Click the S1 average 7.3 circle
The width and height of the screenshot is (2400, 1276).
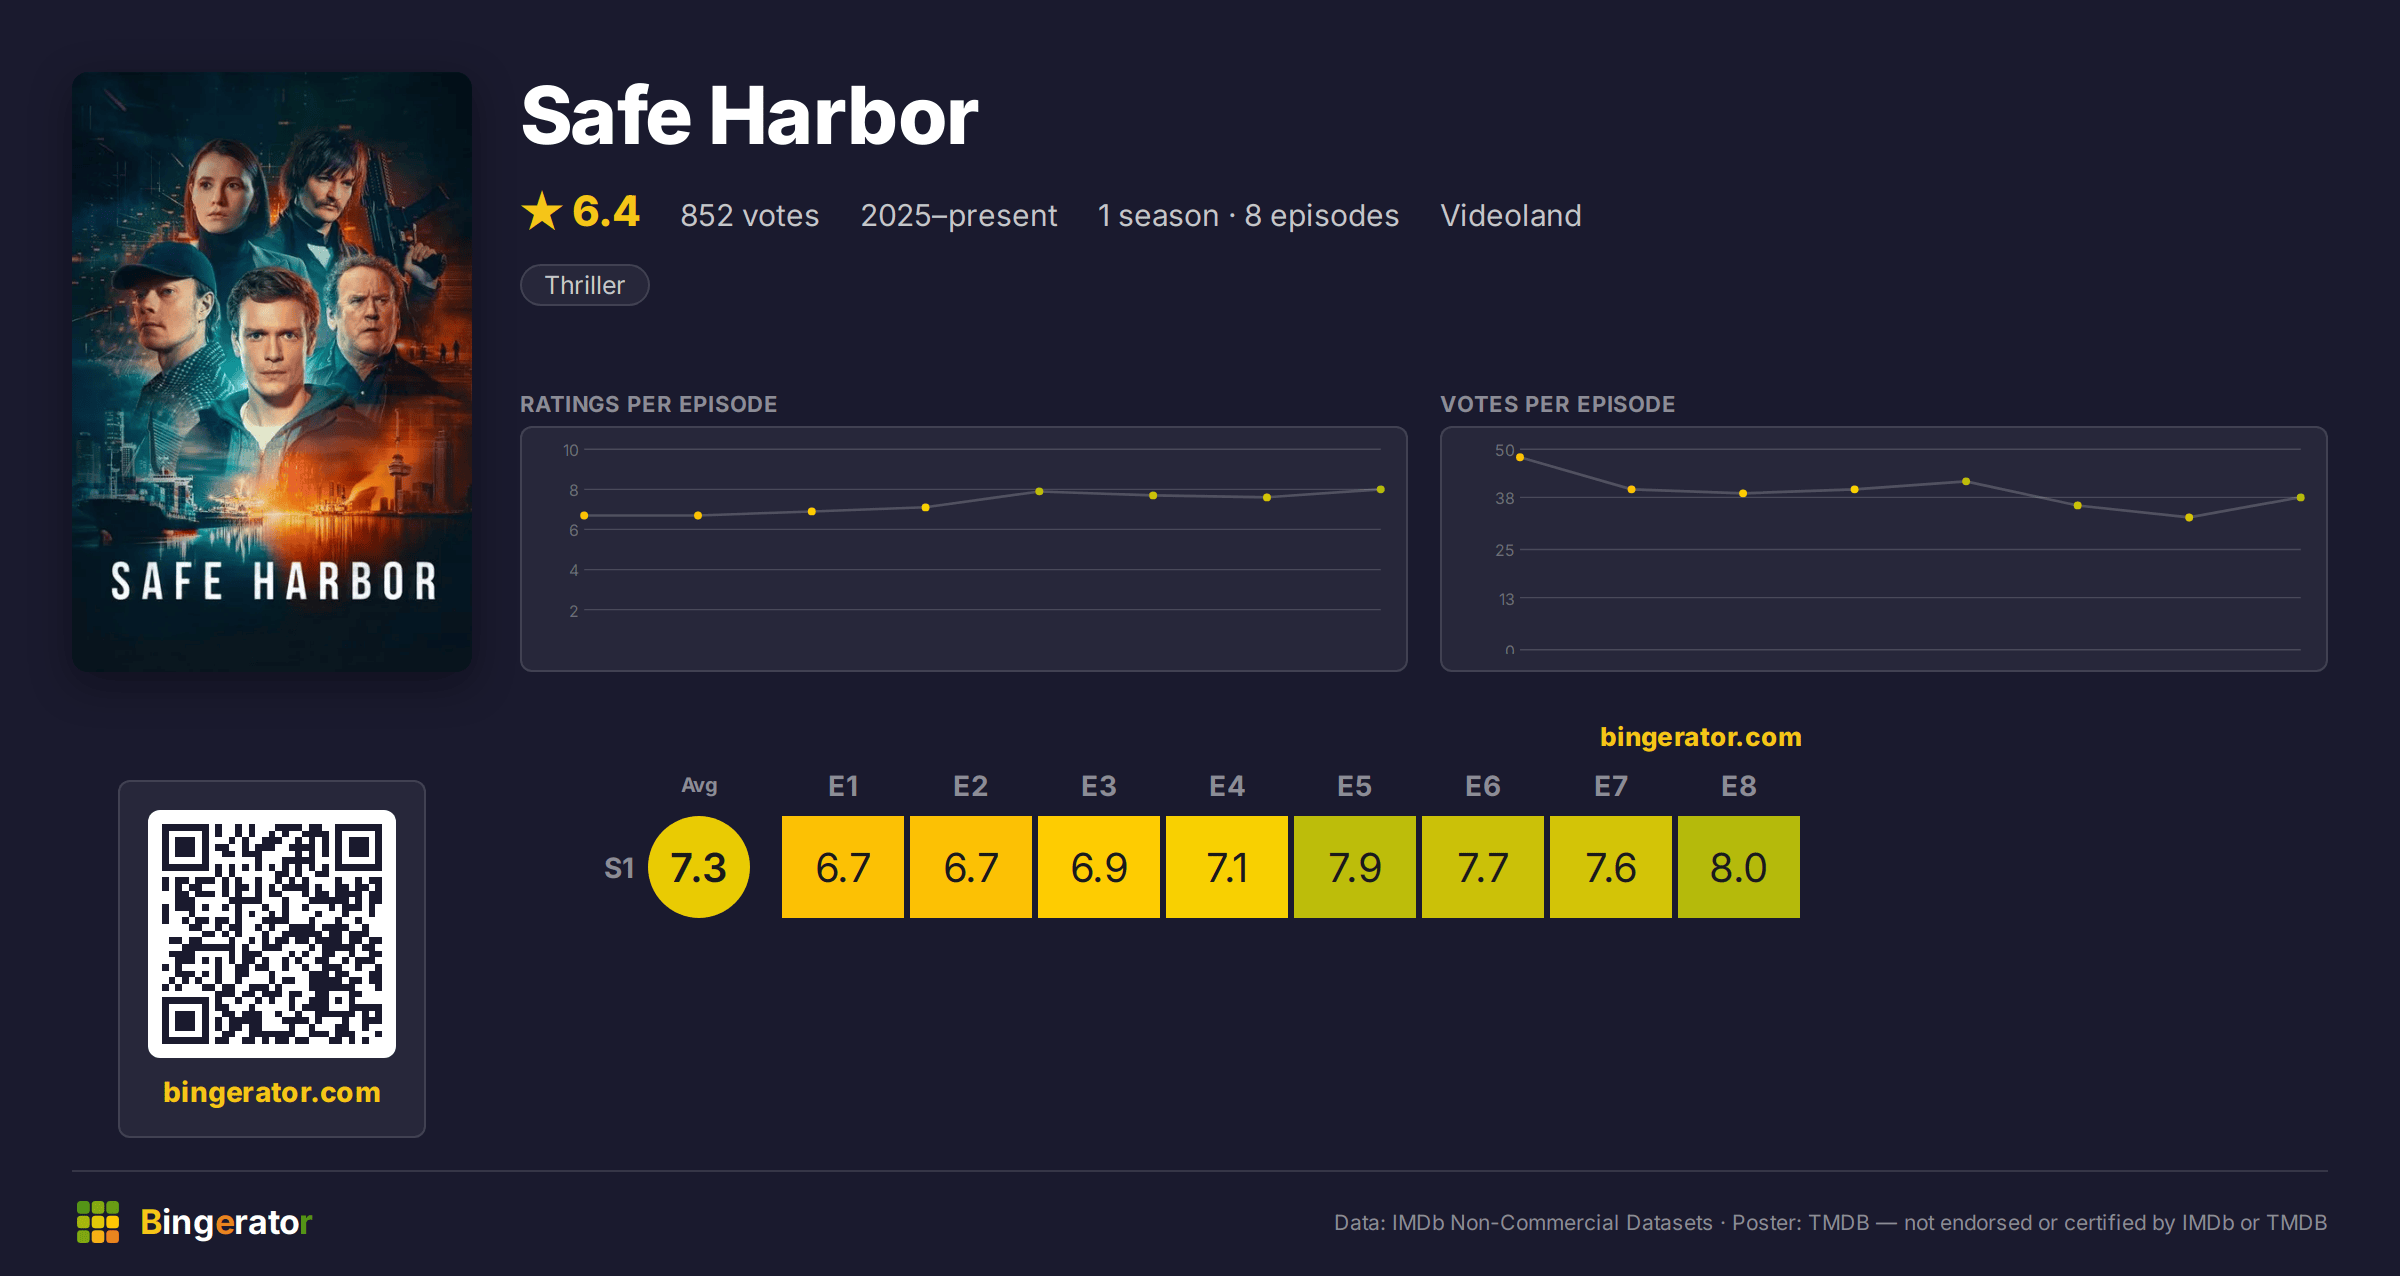click(x=699, y=867)
